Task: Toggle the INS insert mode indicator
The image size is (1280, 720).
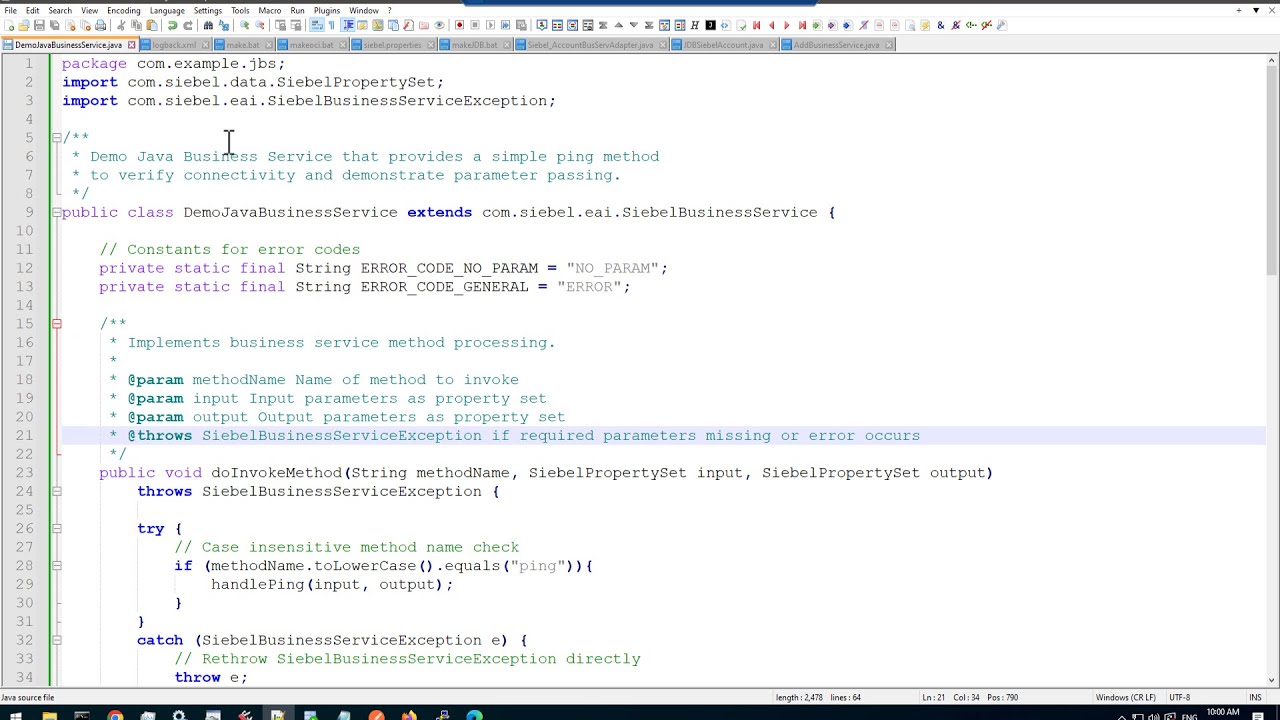Action: tap(1255, 697)
